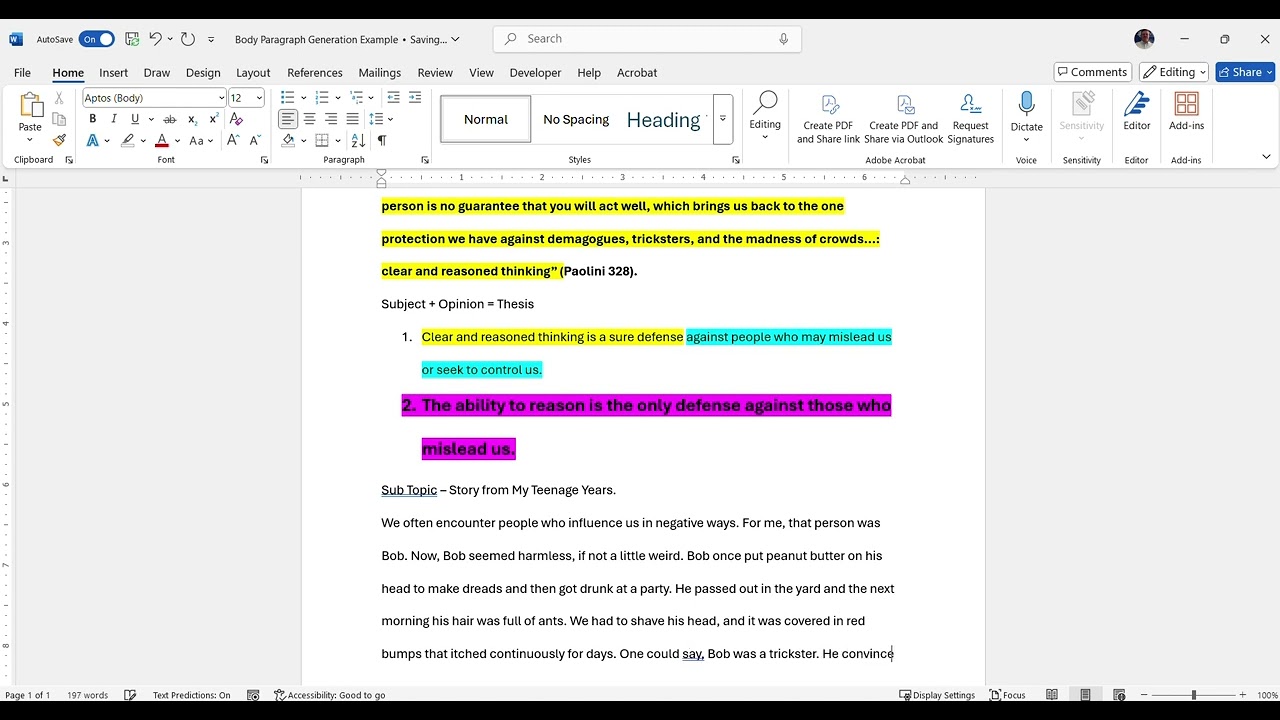This screenshot has width=1280, height=720.
Task: Open the Review tab
Action: pyautogui.click(x=435, y=73)
